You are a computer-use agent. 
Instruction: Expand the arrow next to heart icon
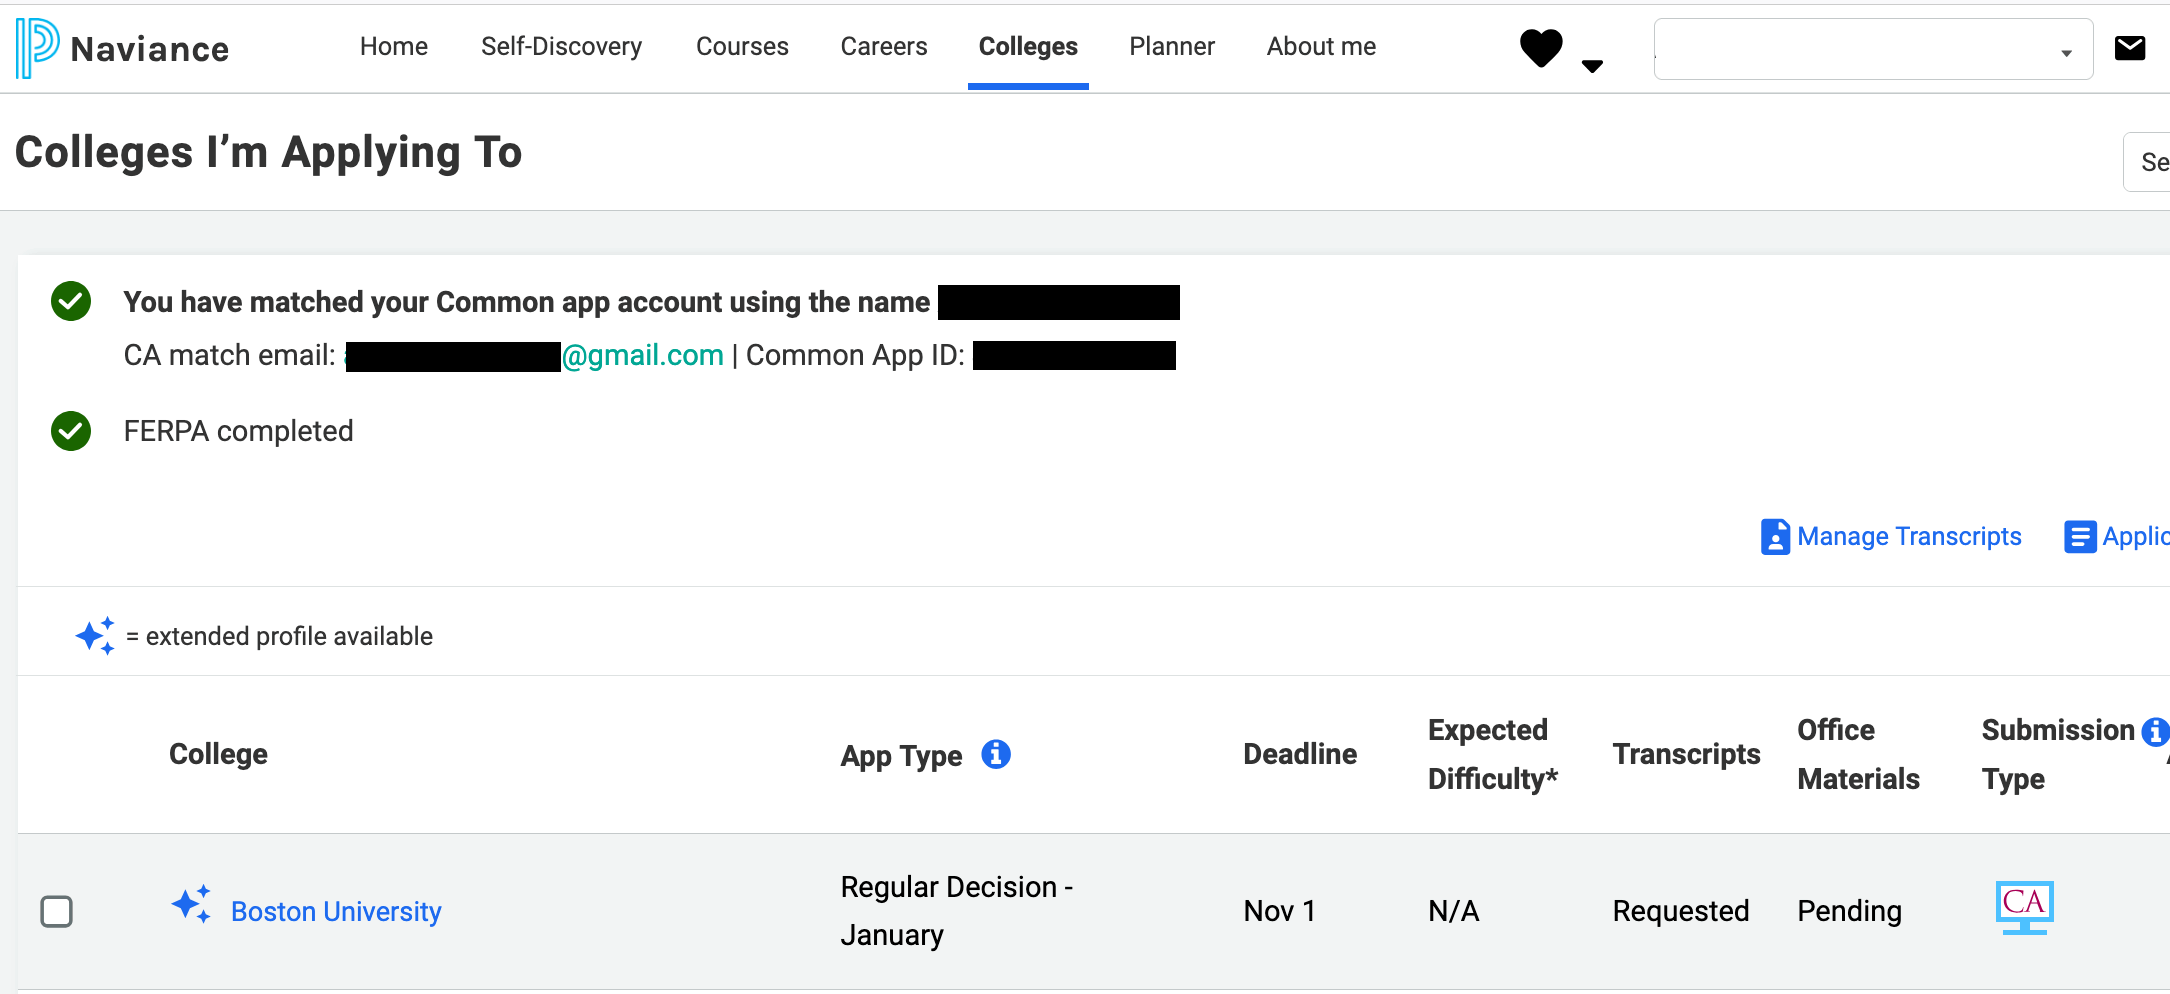[1592, 66]
